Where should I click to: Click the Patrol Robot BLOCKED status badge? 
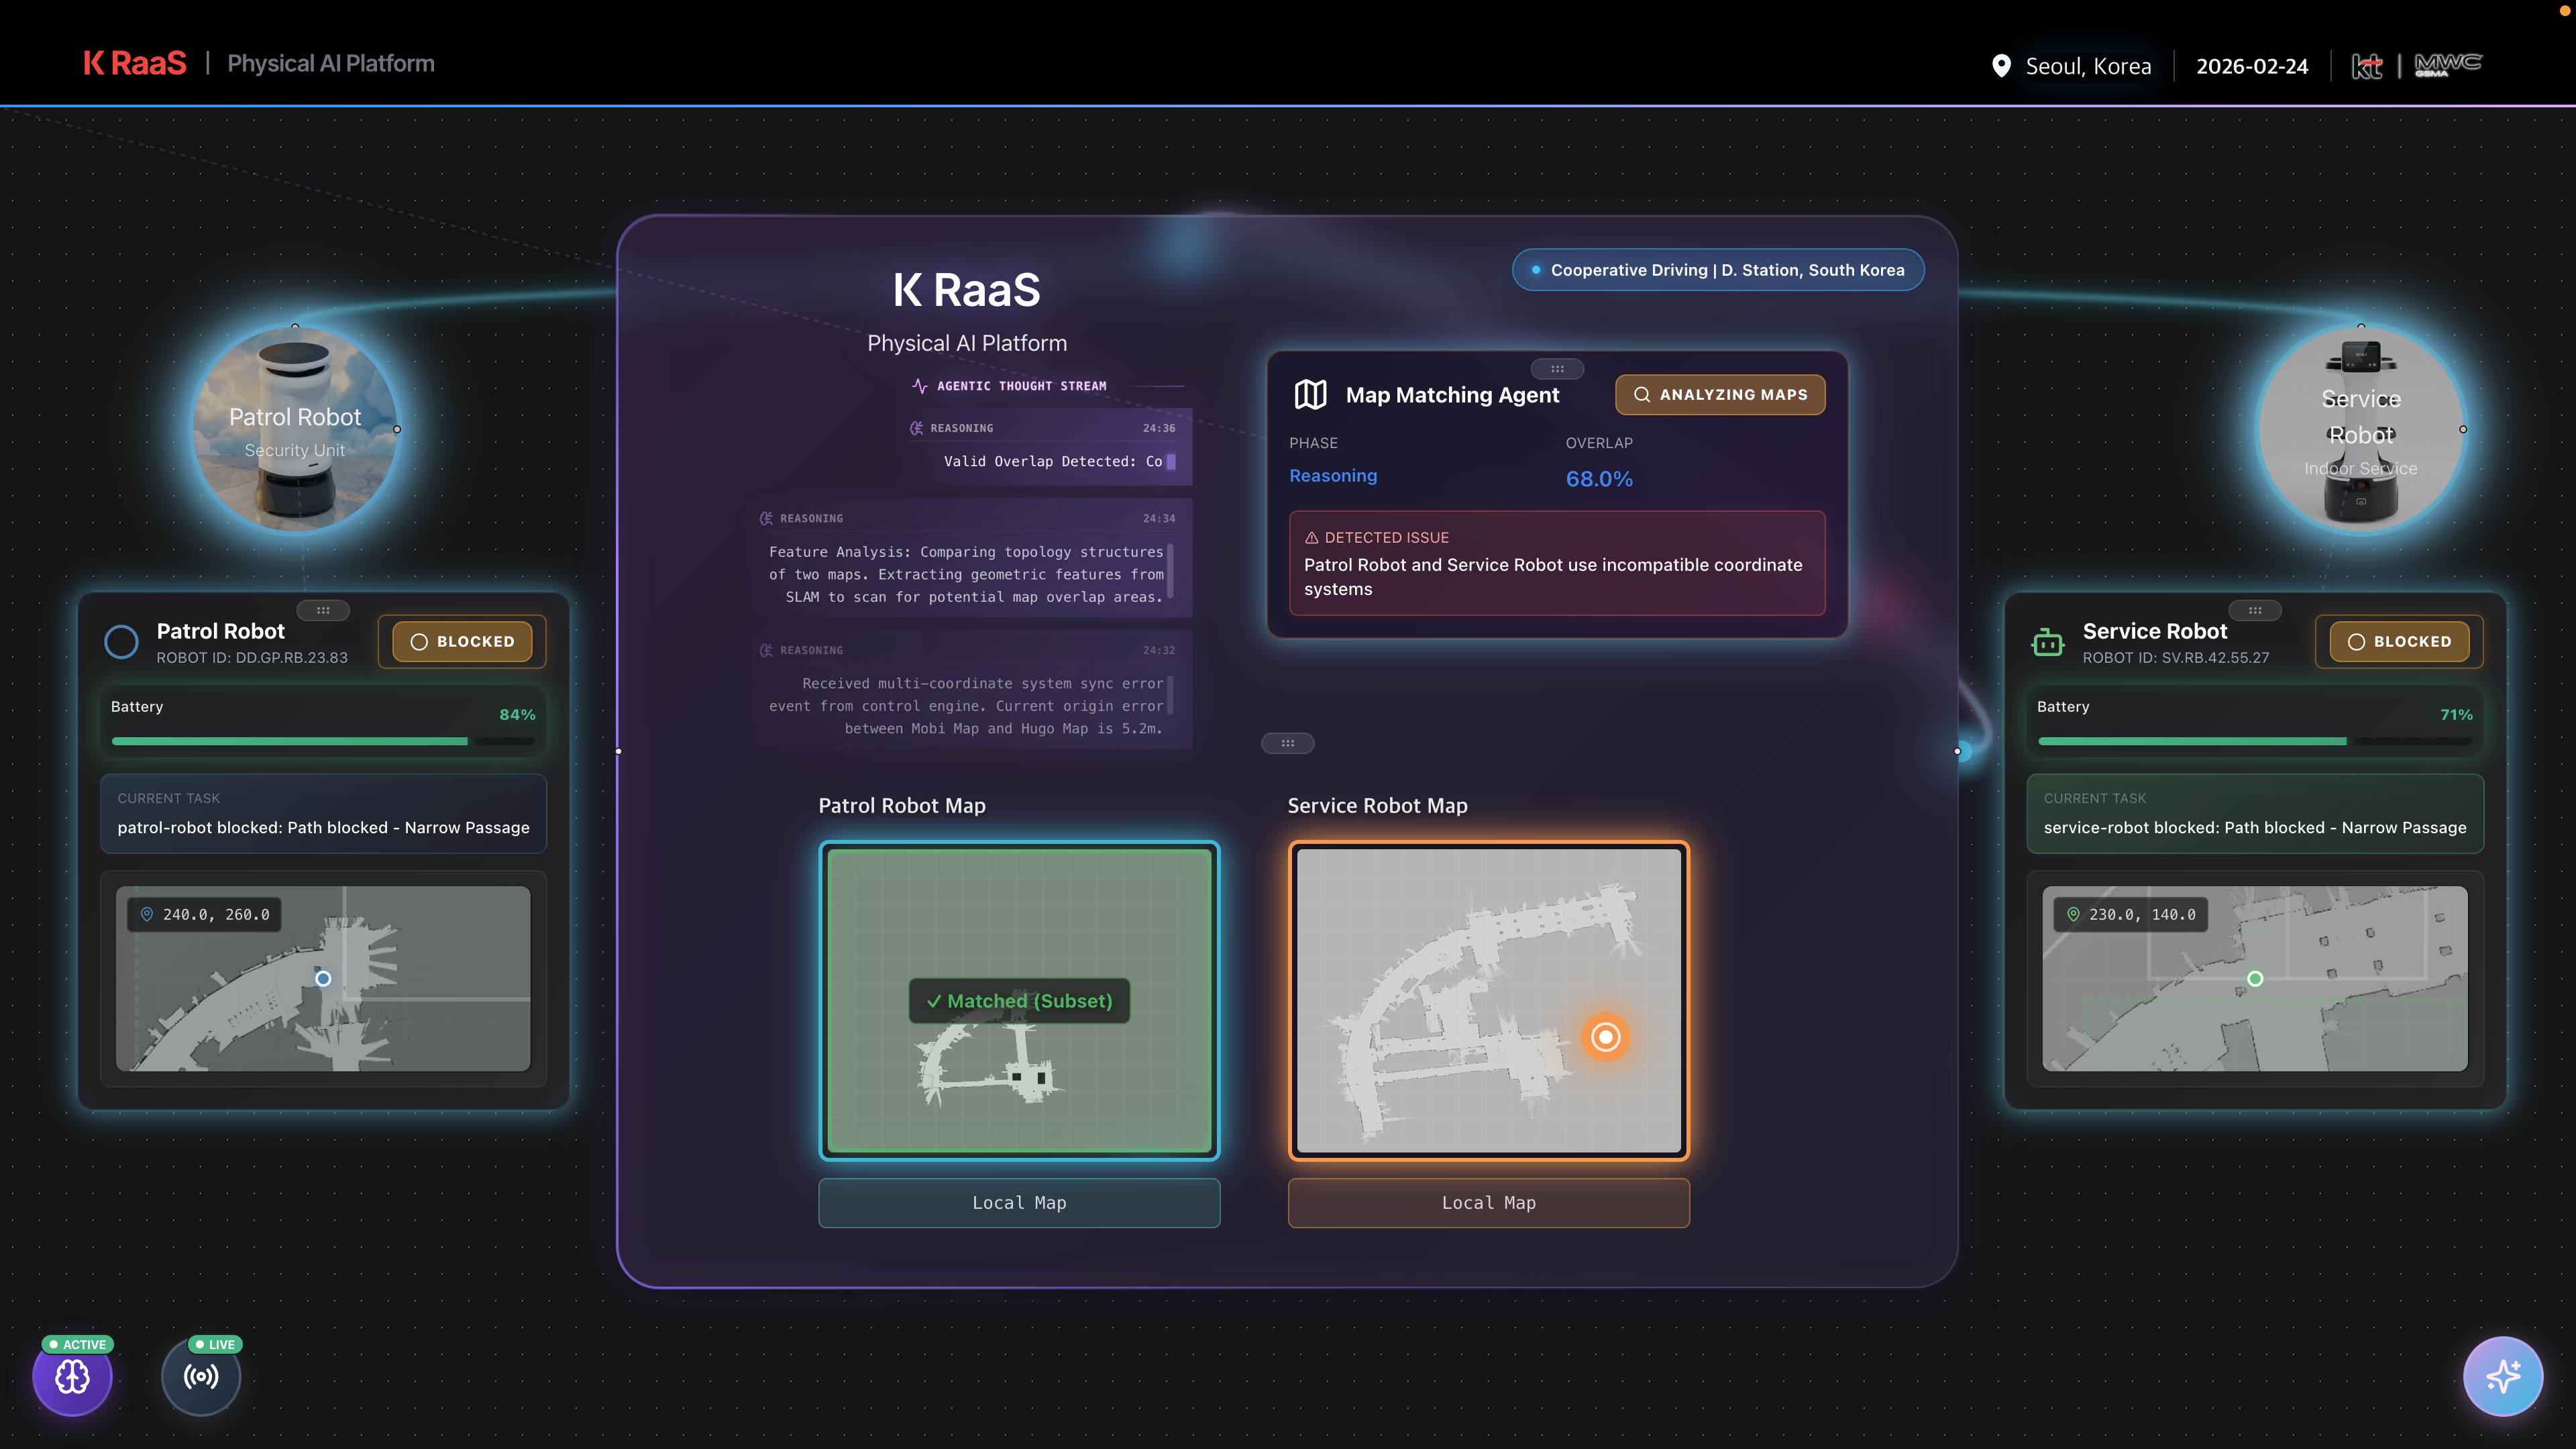[x=462, y=642]
